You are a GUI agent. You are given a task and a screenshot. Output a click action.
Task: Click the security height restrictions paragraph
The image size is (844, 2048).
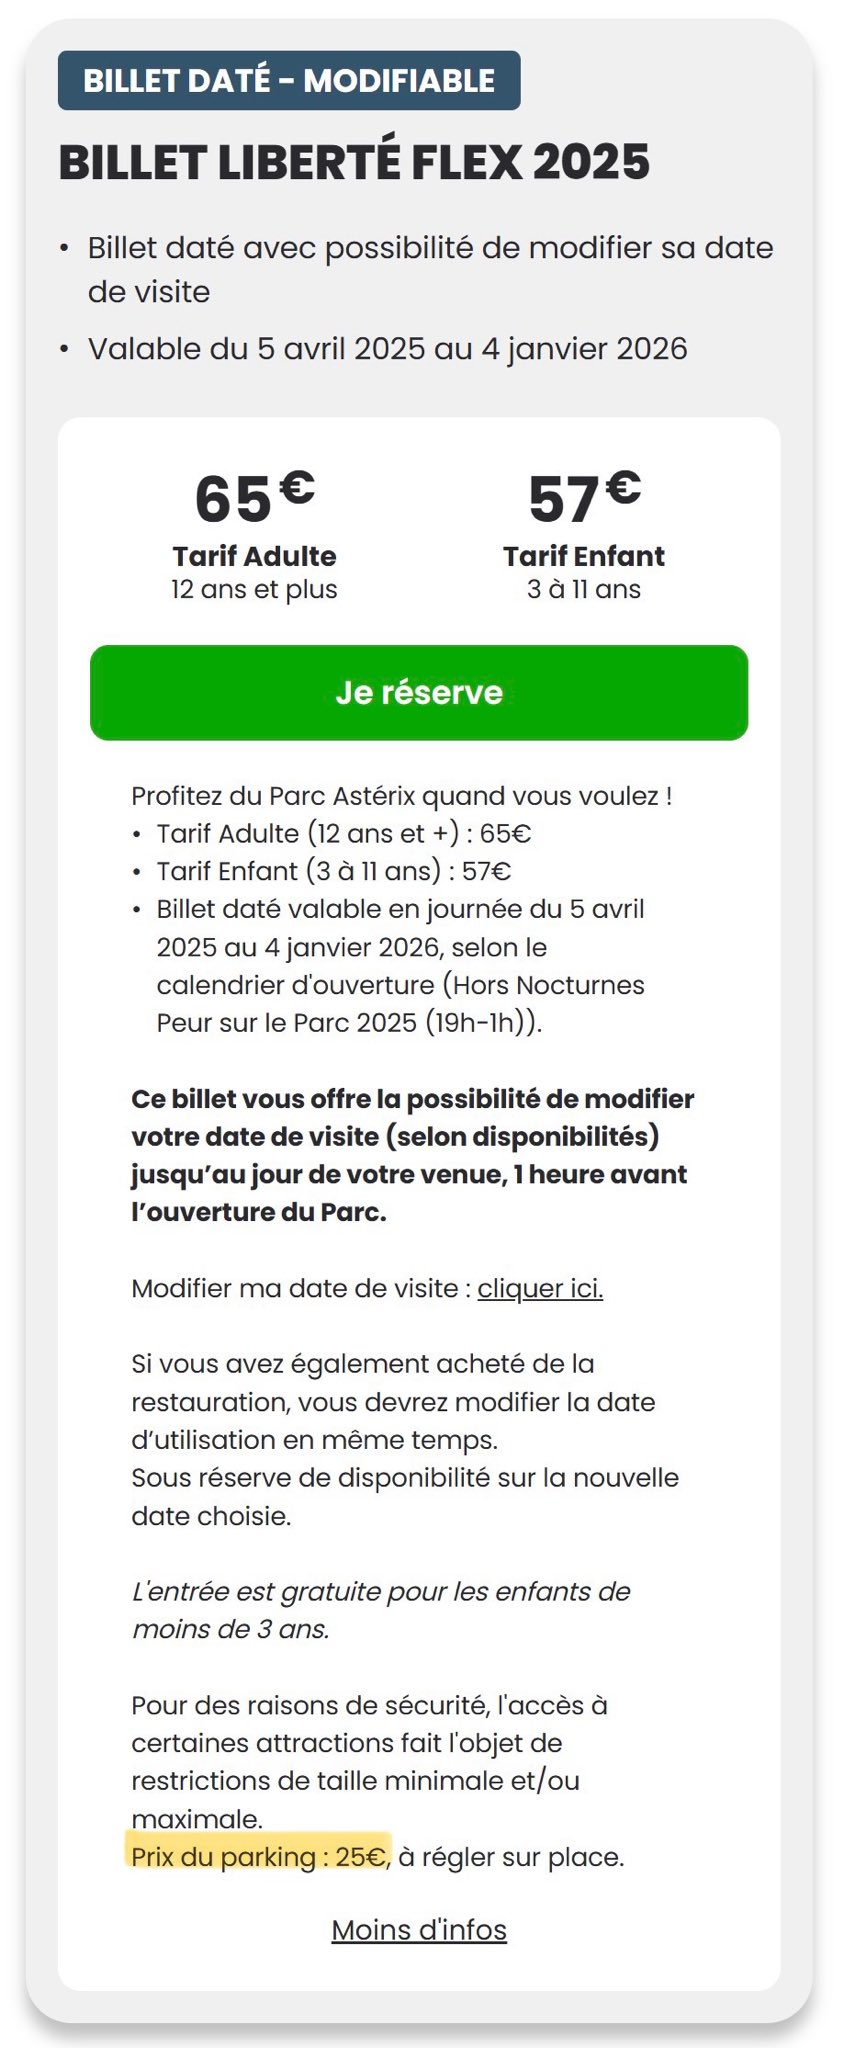(x=369, y=1761)
